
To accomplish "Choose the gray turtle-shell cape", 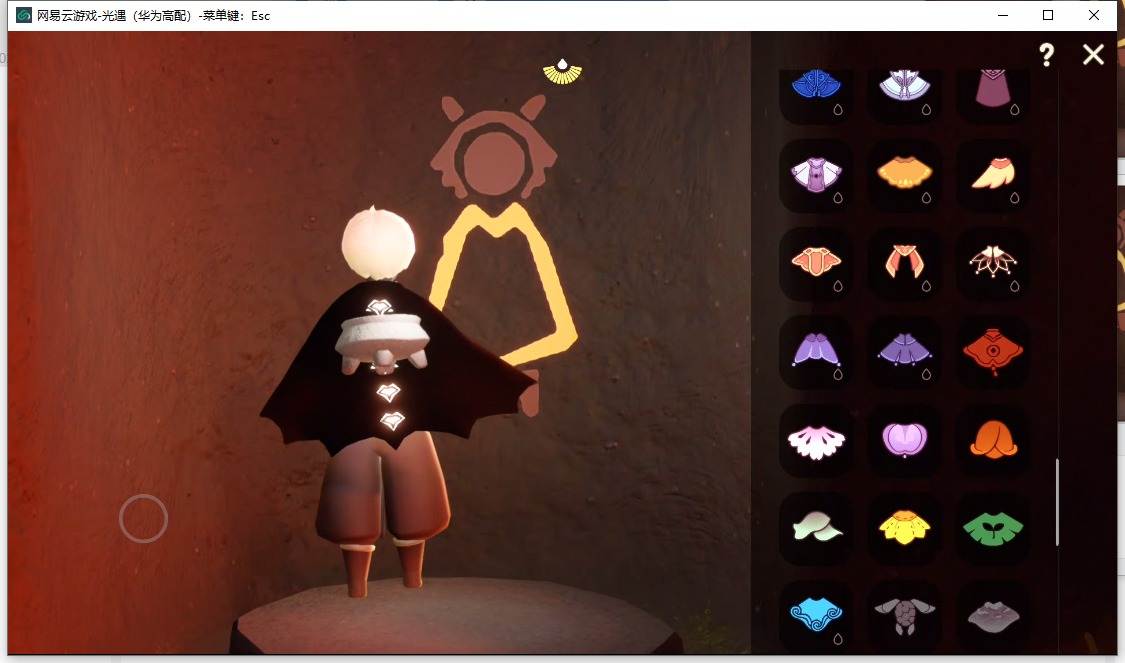I will (x=904, y=617).
